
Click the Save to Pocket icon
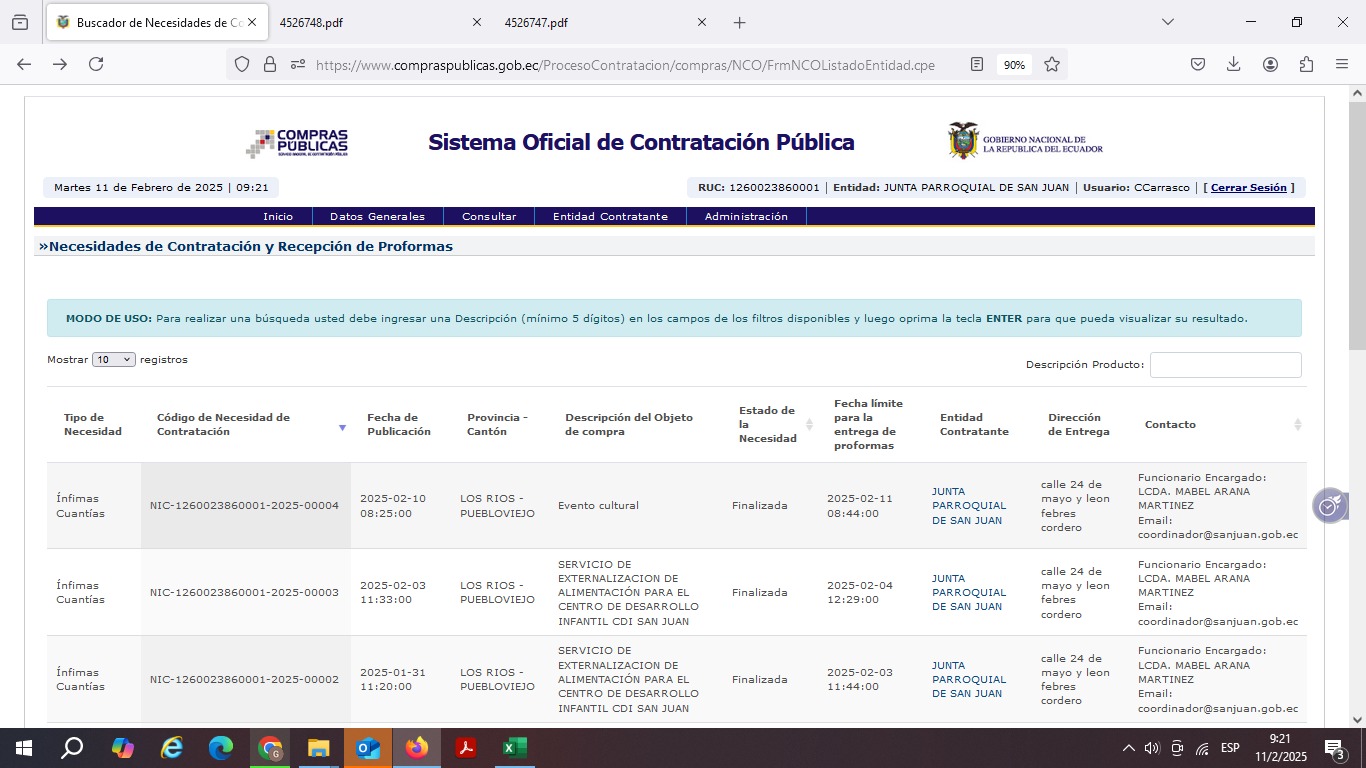coord(1197,64)
